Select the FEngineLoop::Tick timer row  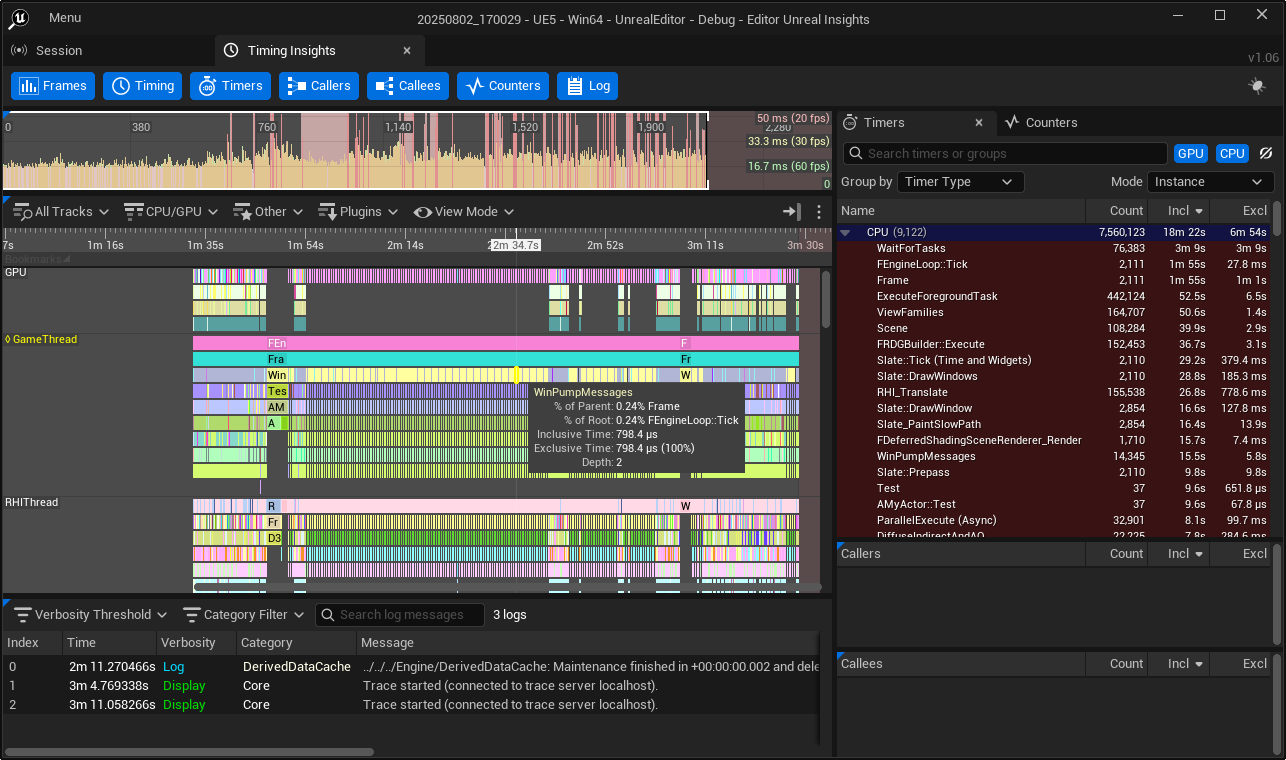click(x=1054, y=264)
